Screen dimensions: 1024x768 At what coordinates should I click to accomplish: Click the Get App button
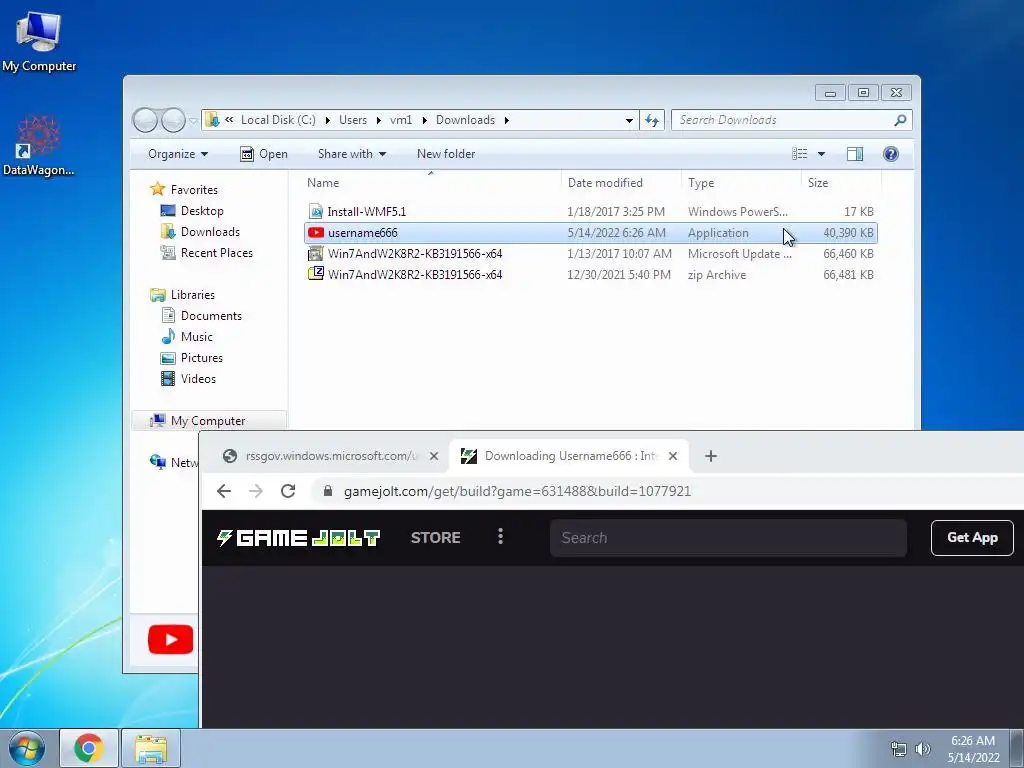tap(972, 537)
